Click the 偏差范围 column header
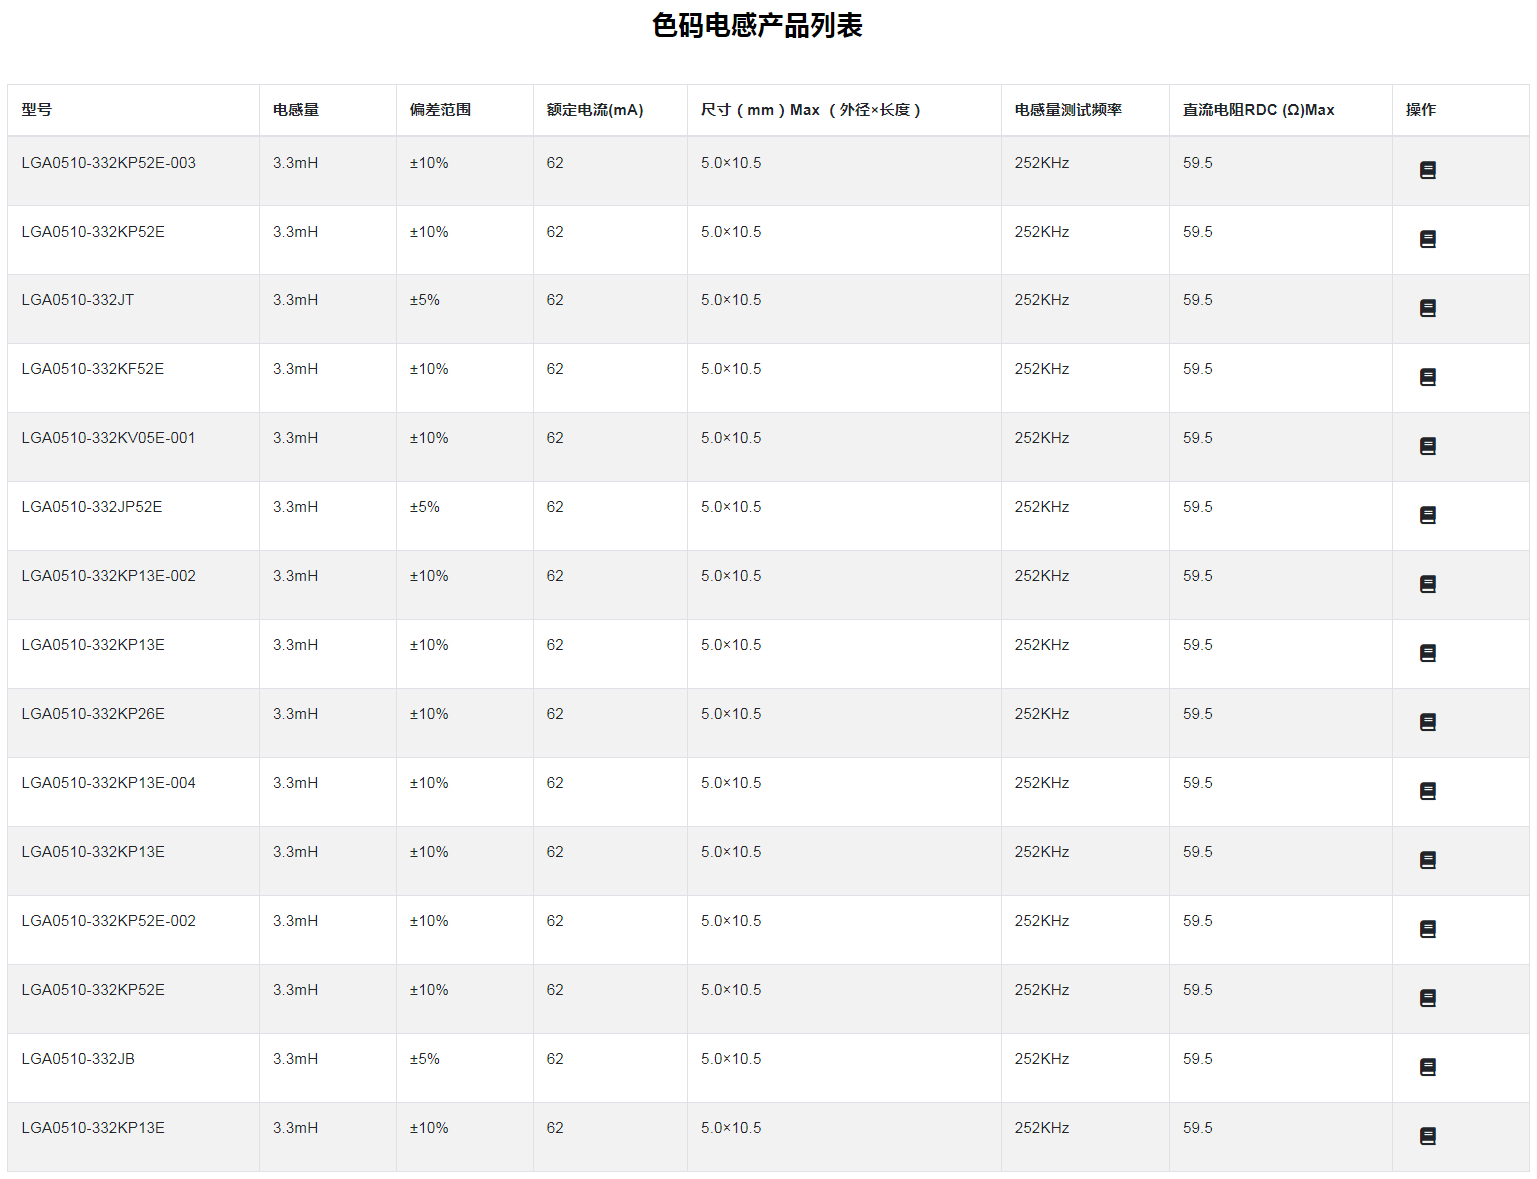The image size is (1537, 1179). coord(440,110)
